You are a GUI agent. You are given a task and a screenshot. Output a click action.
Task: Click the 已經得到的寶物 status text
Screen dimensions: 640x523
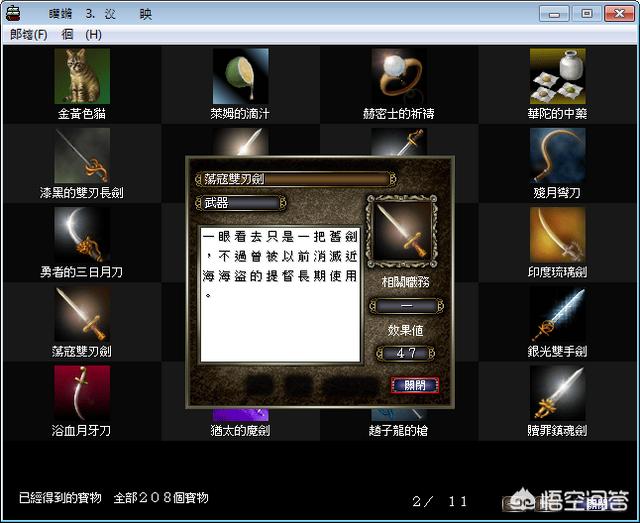(60, 498)
